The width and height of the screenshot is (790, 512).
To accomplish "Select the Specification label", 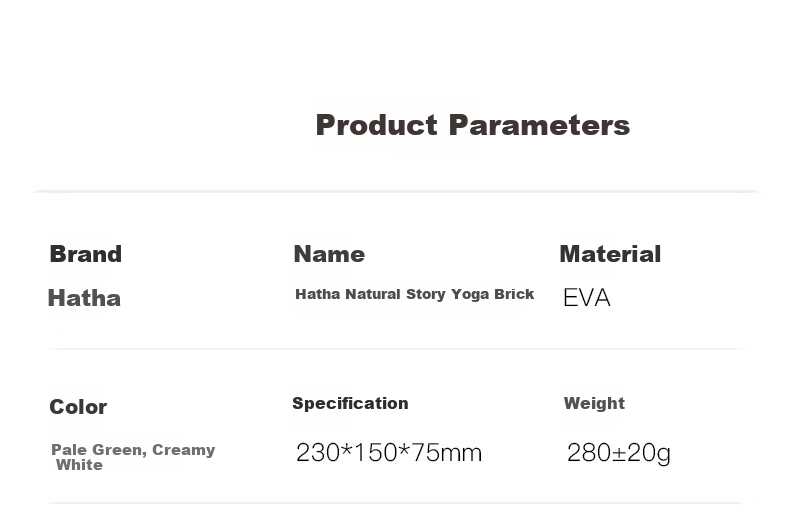I will (x=350, y=403).
